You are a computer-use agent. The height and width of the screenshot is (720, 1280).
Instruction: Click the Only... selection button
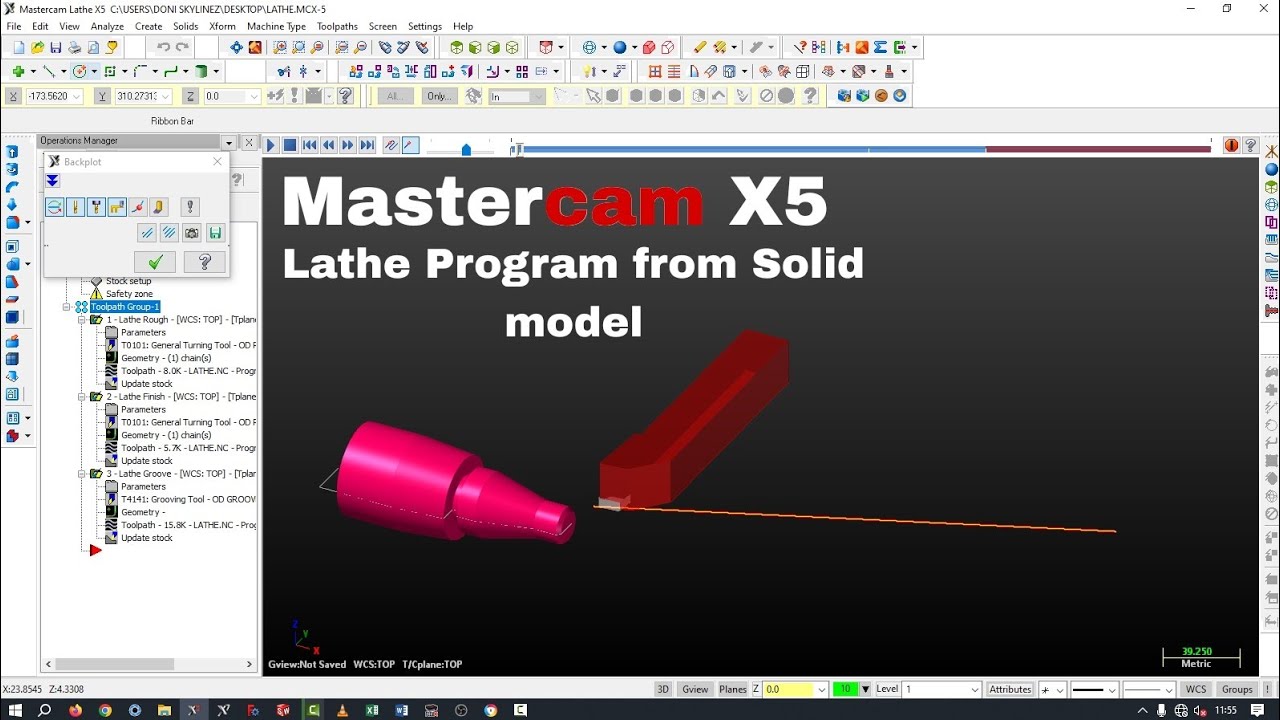click(439, 96)
